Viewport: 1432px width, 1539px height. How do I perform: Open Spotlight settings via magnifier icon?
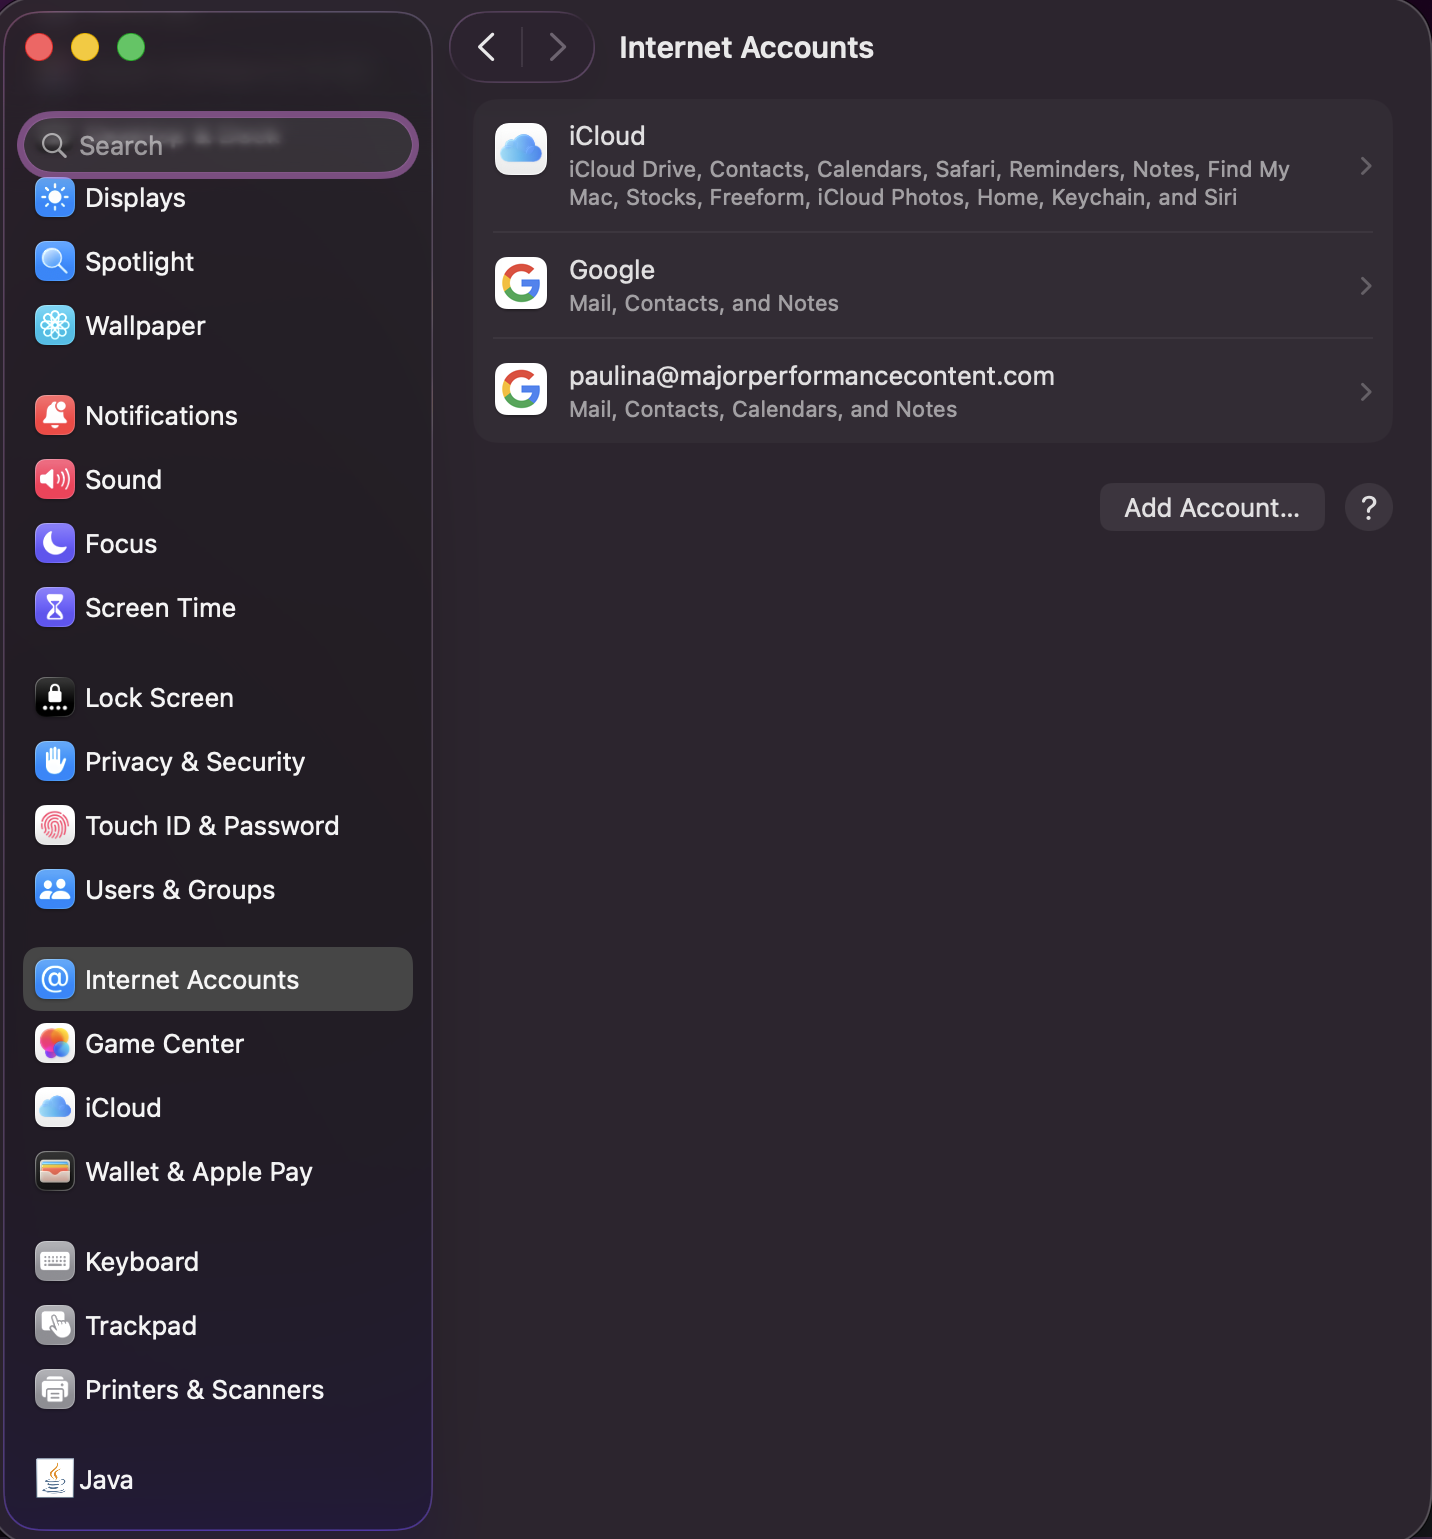[54, 261]
